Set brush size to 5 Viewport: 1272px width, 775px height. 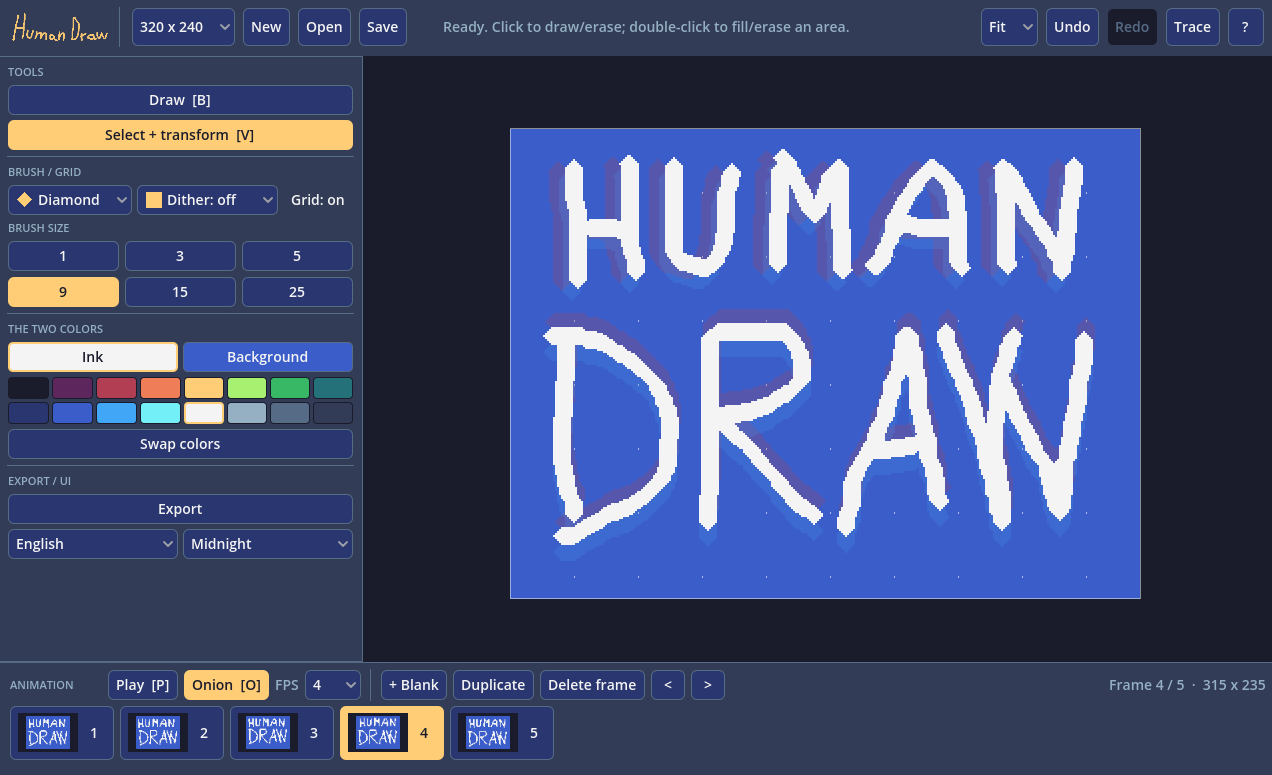[x=297, y=256]
